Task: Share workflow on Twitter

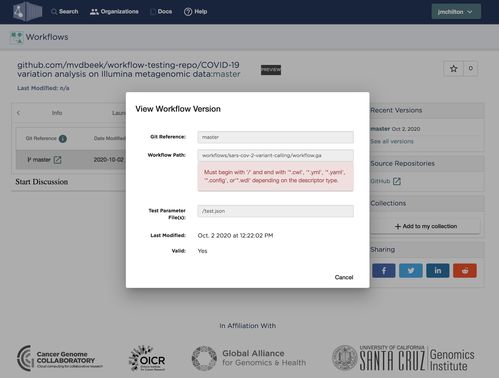Action: click(x=411, y=271)
